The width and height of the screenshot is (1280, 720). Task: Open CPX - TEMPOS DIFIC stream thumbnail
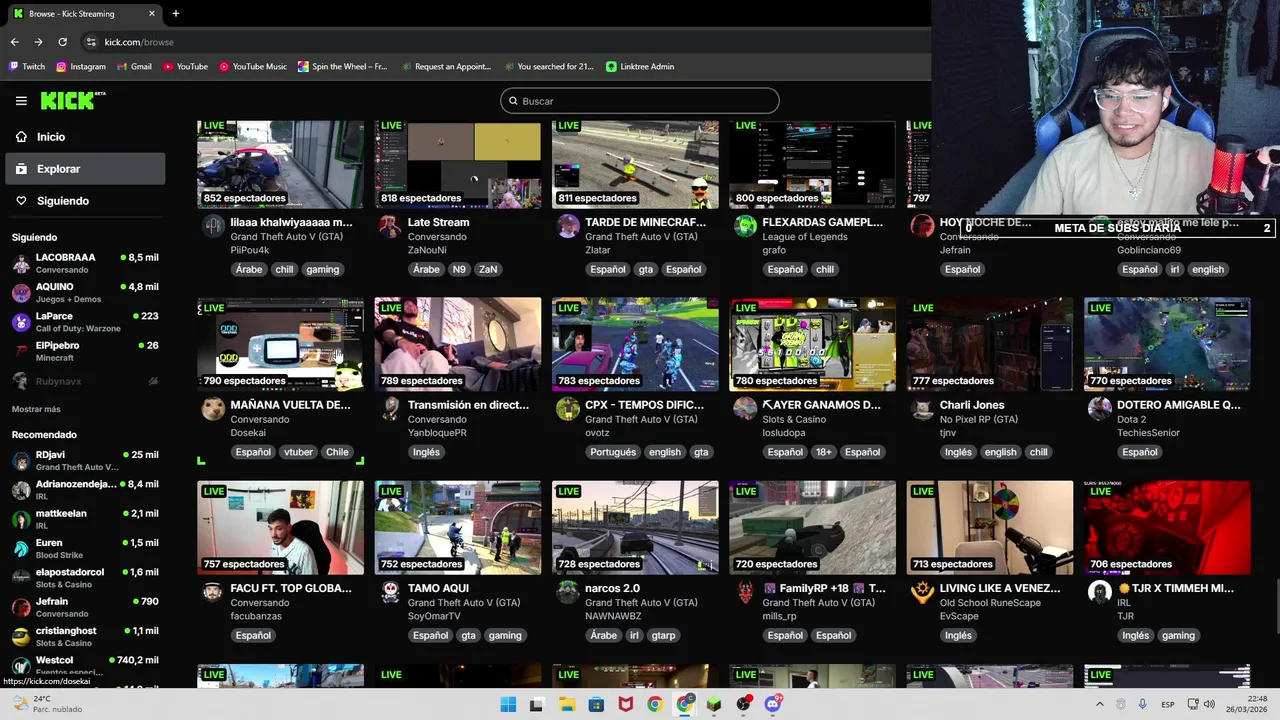(x=635, y=344)
